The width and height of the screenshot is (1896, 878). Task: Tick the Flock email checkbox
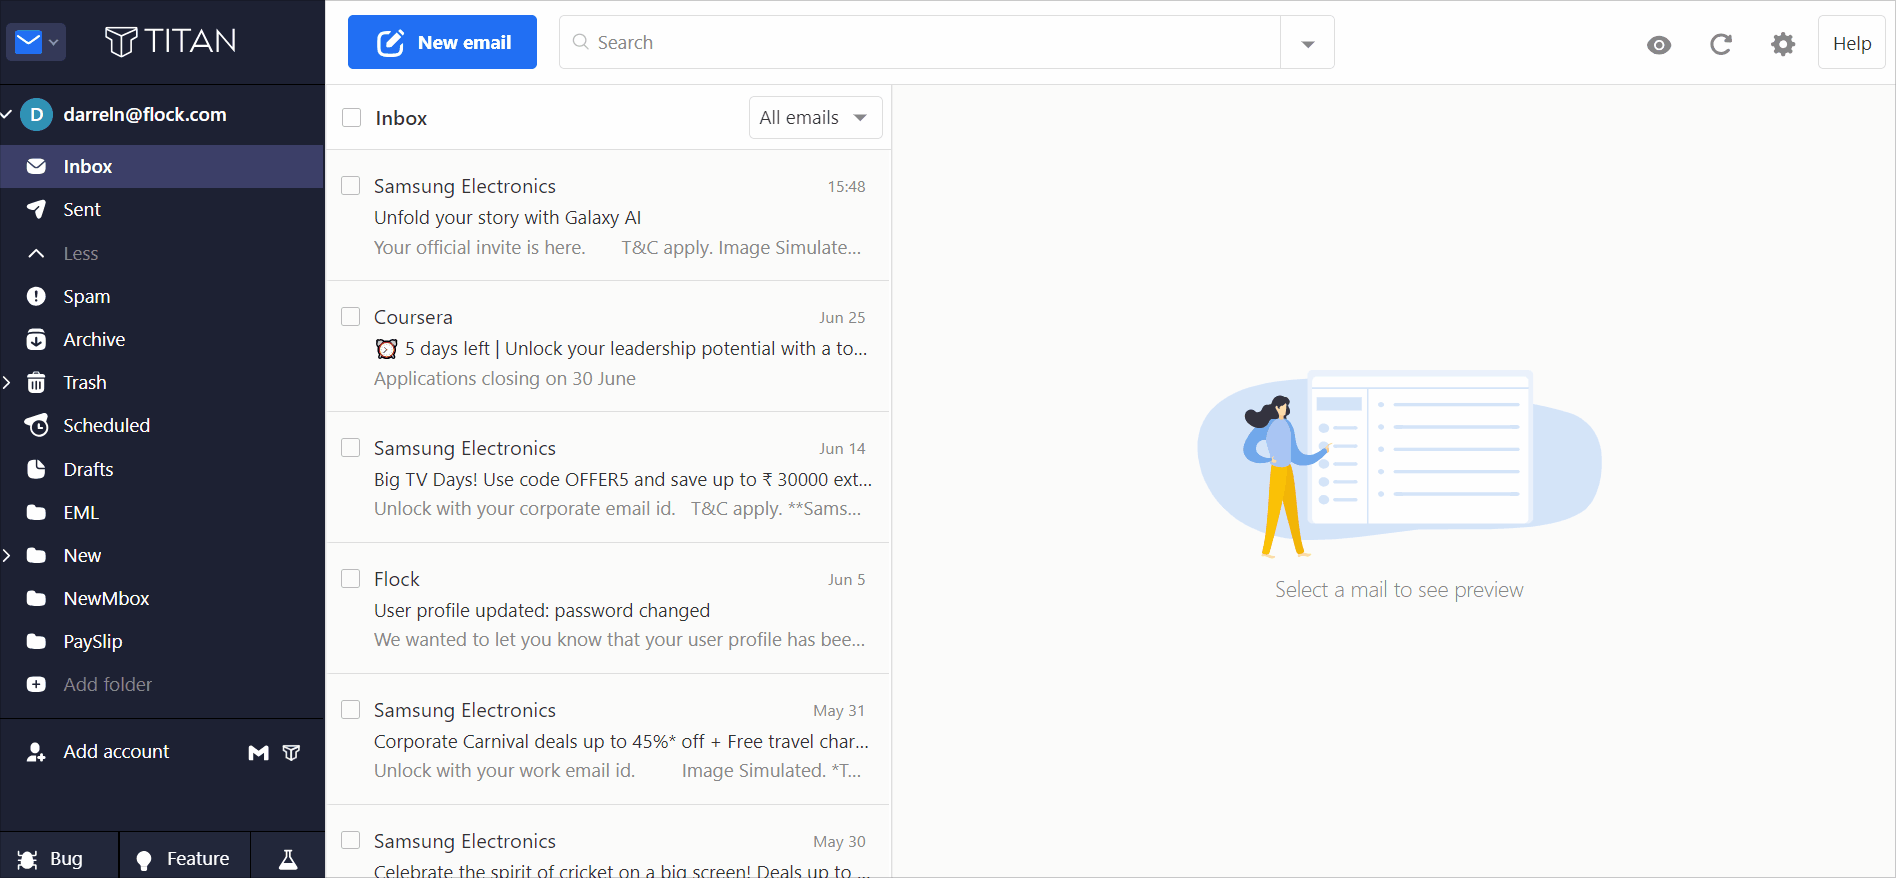(x=351, y=579)
